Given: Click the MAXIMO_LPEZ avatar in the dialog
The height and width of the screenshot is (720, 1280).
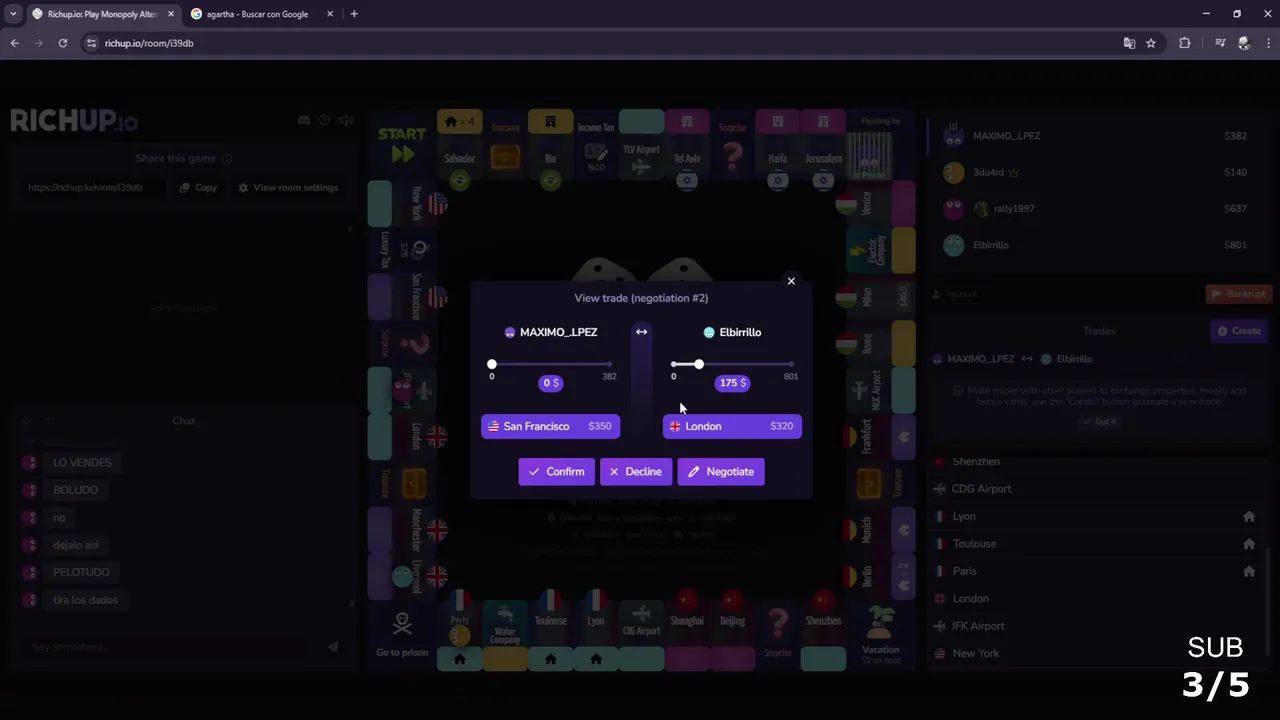Looking at the screenshot, I should point(510,332).
